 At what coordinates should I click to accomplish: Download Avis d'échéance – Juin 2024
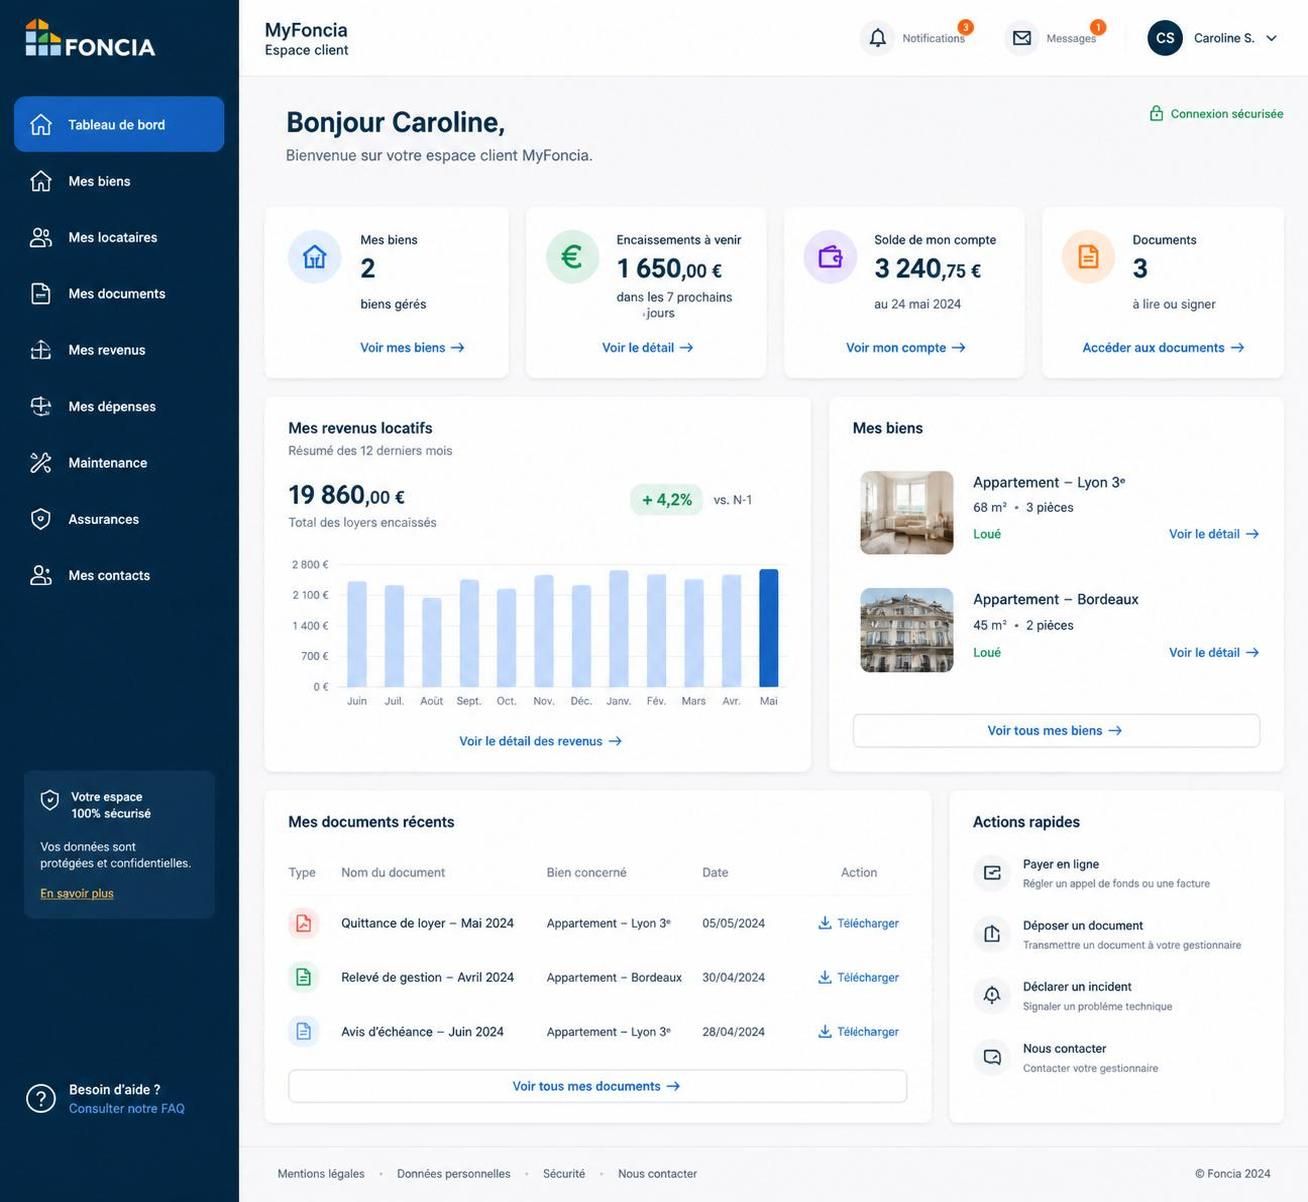pos(859,1031)
